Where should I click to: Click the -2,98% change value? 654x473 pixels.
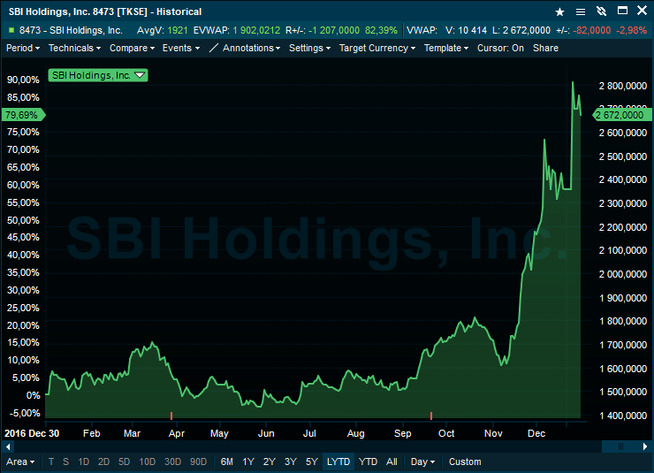[x=631, y=30]
